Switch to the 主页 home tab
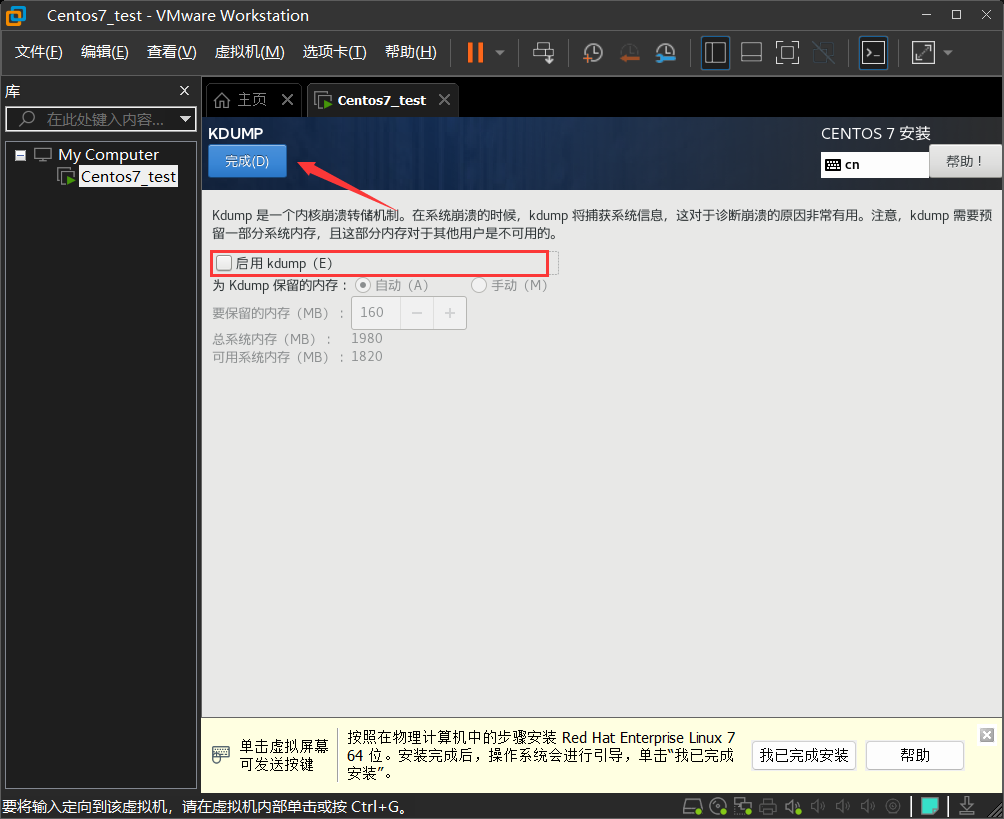This screenshot has height=819, width=1004. pos(241,100)
